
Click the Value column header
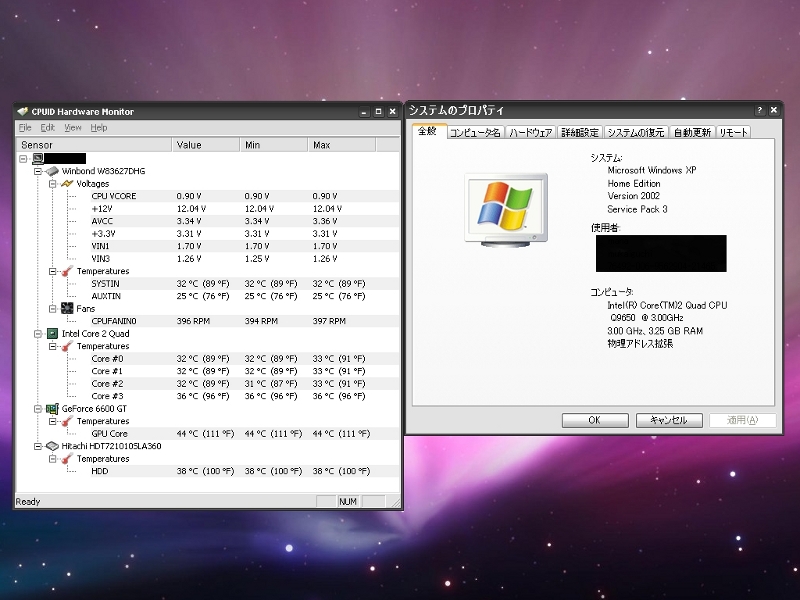pos(206,145)
